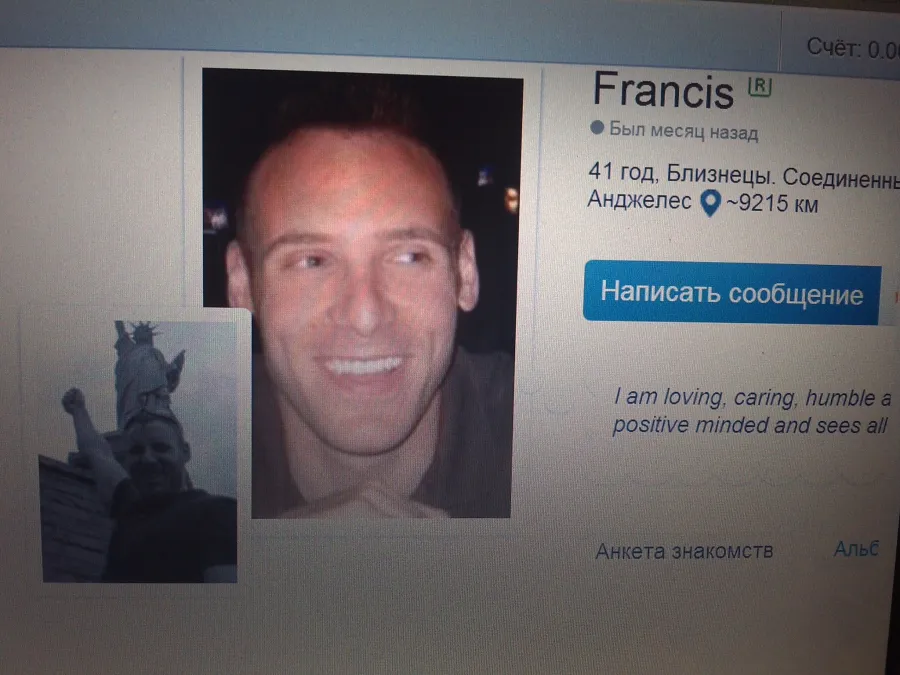900x675 pixels.
Task: Click the city name Анджелес
Action: click(x=639, y=200)
